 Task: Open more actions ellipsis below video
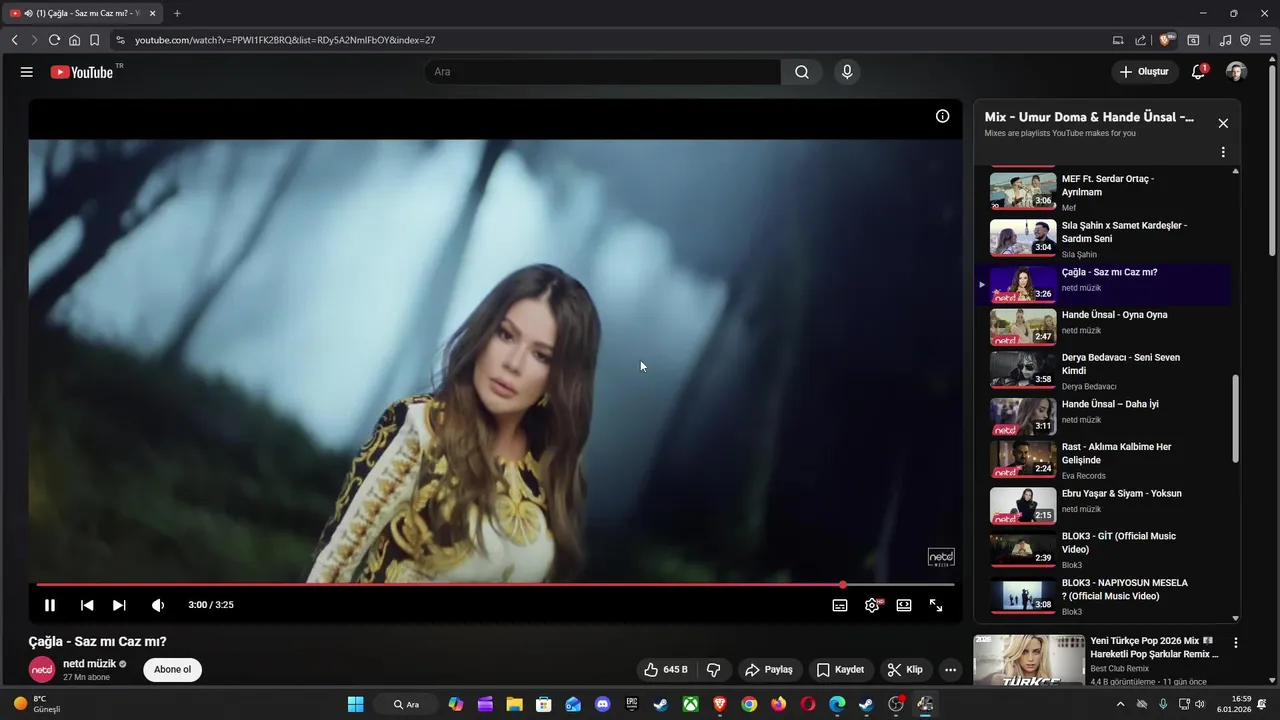(x=950, y=669)
